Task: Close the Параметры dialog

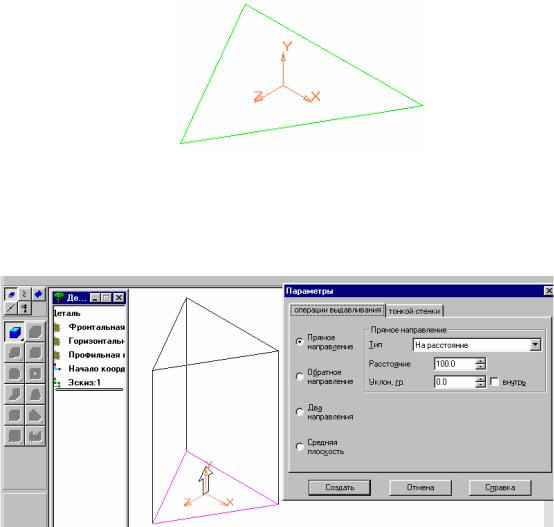Action: pyautogui.click(x=549, y=291)
